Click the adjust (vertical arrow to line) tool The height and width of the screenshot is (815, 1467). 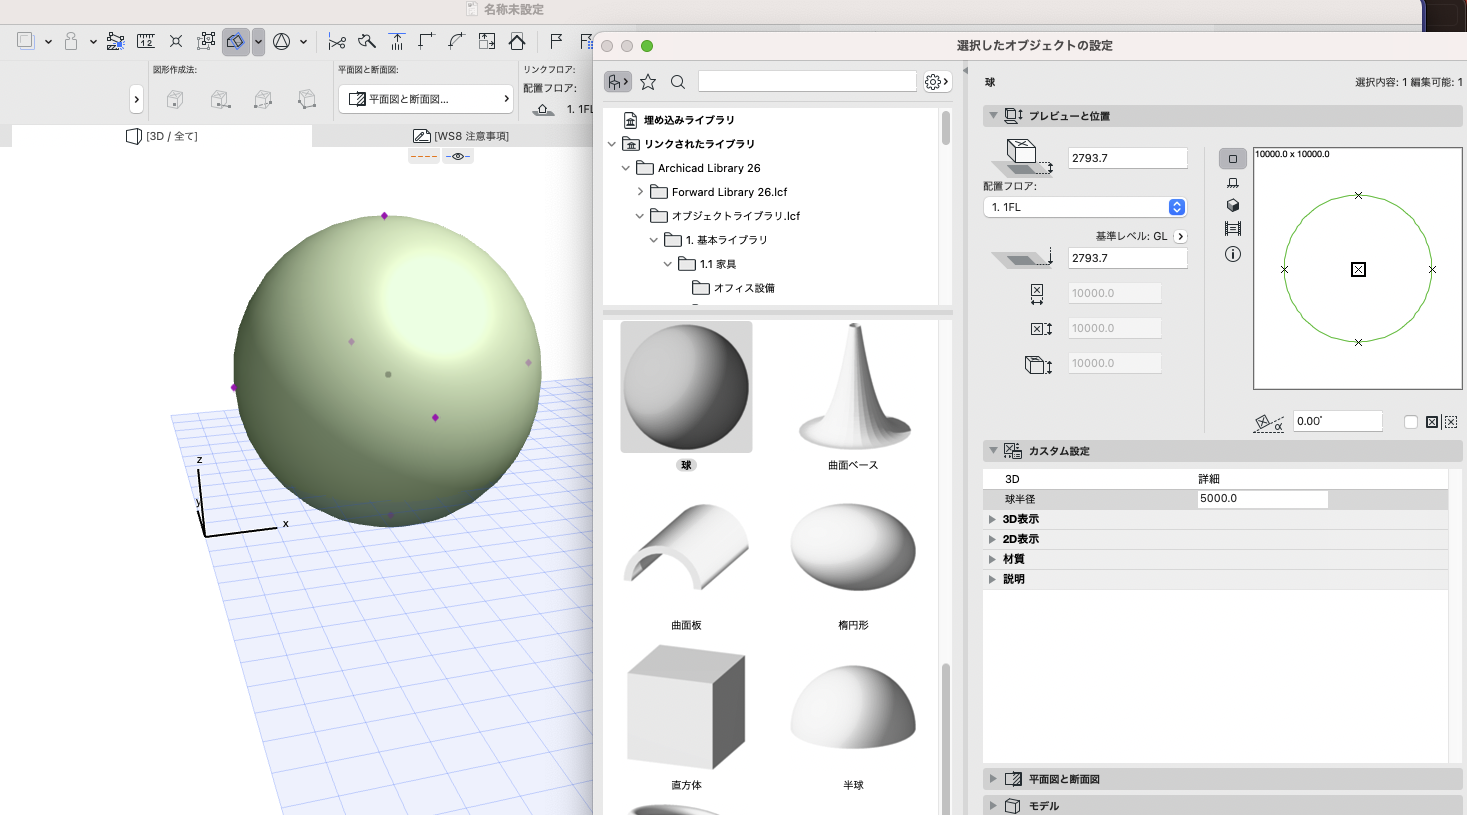[397, 41]
